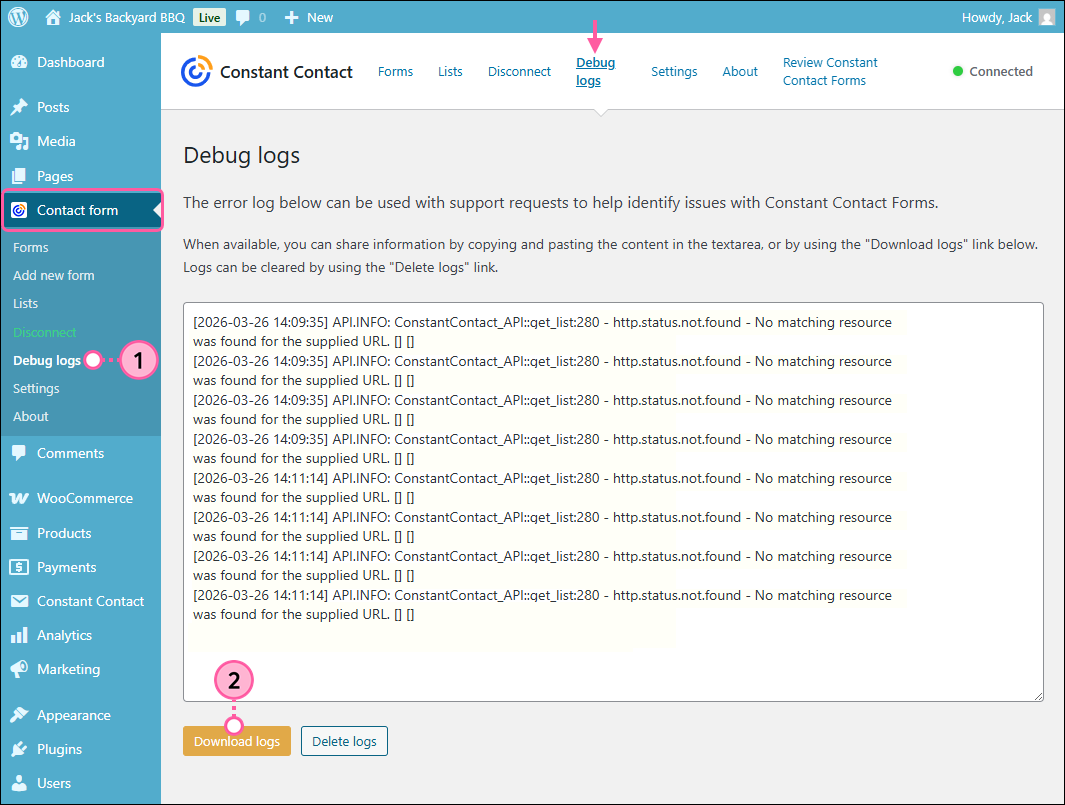Select the Lists tab in the plugin header
This screenshot has width=1065, height=805.
[x=450, y=71]
